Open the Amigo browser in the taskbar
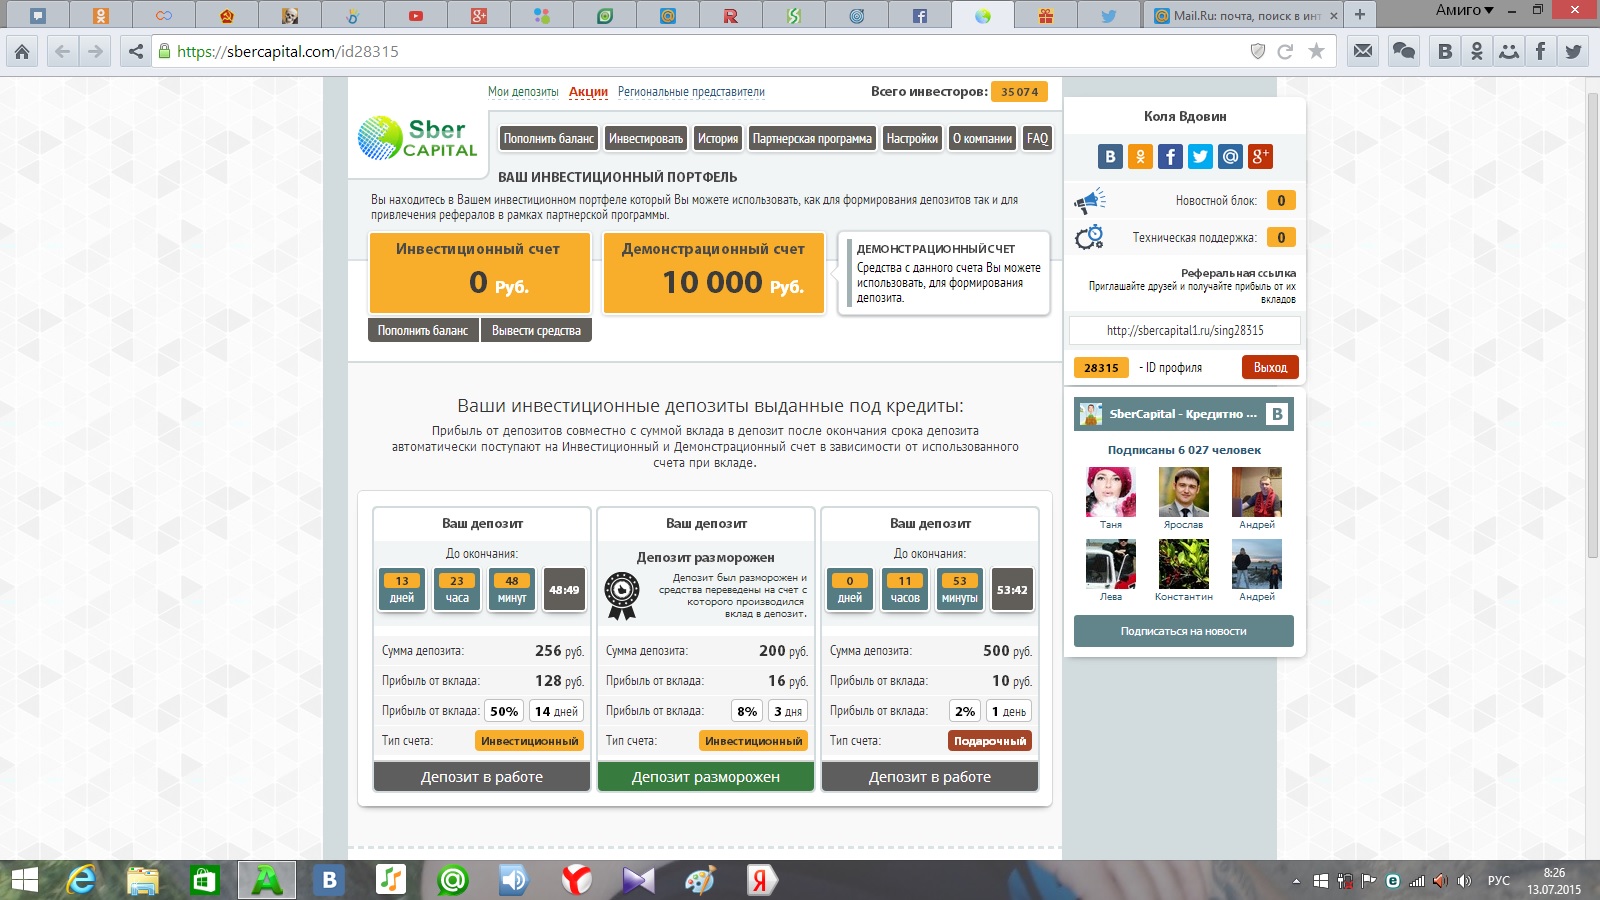The image size is (1600, 900). coord(267,880)
